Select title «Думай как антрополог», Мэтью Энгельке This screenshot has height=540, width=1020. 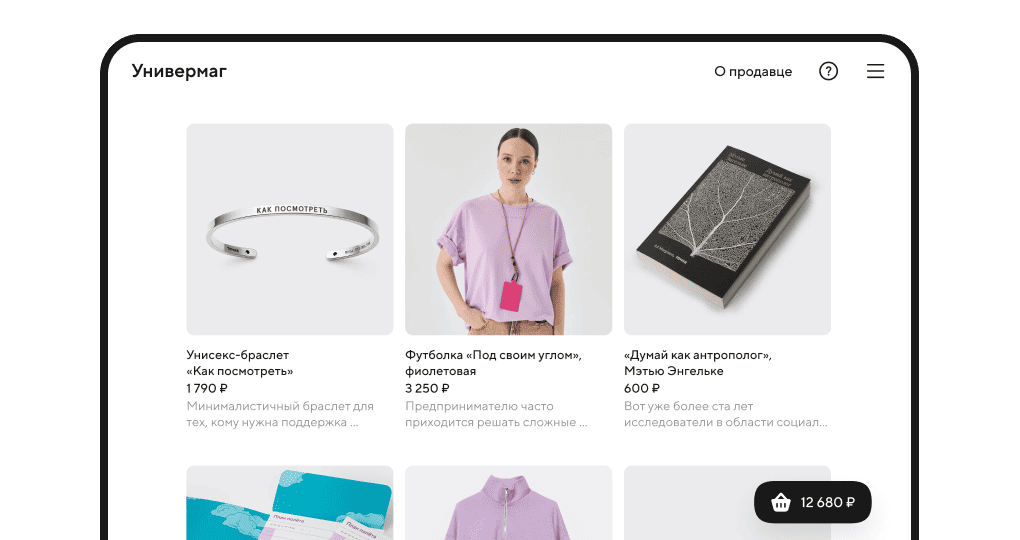point(698,363)
